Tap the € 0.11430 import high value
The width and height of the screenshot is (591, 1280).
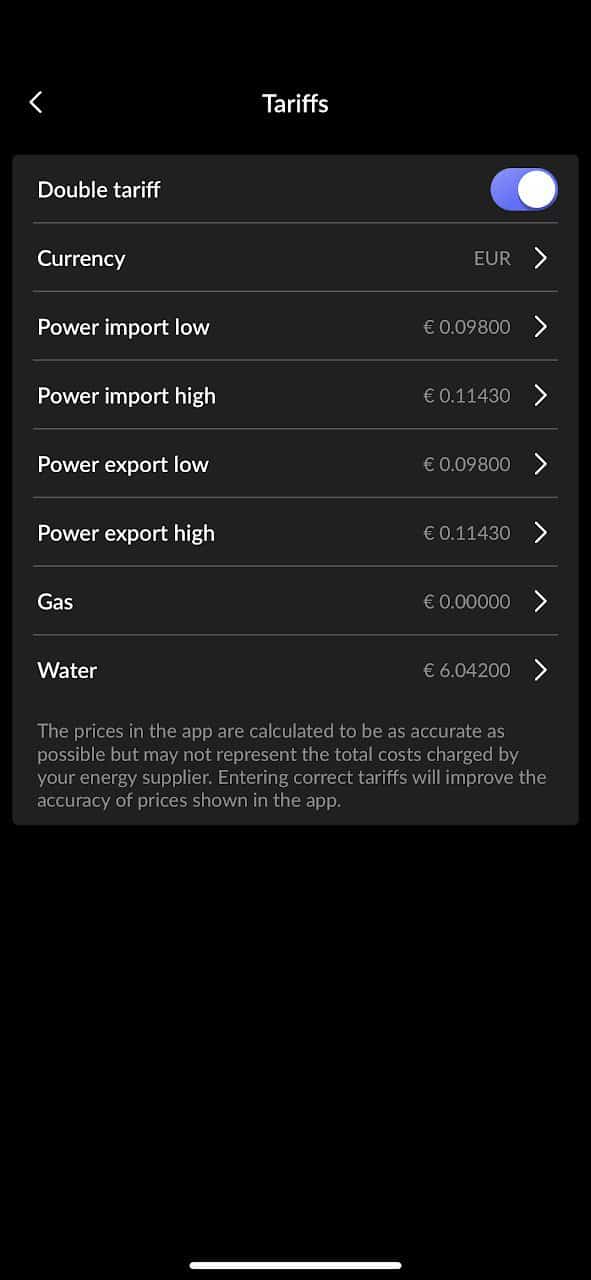pyautogui.click(x=466, y=395)
